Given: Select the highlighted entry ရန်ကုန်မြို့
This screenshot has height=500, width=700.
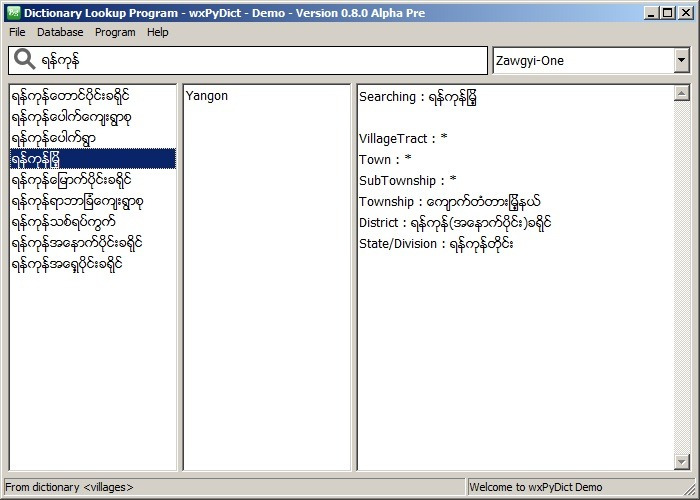Looking at the screenshot, I should click(93, 159).
